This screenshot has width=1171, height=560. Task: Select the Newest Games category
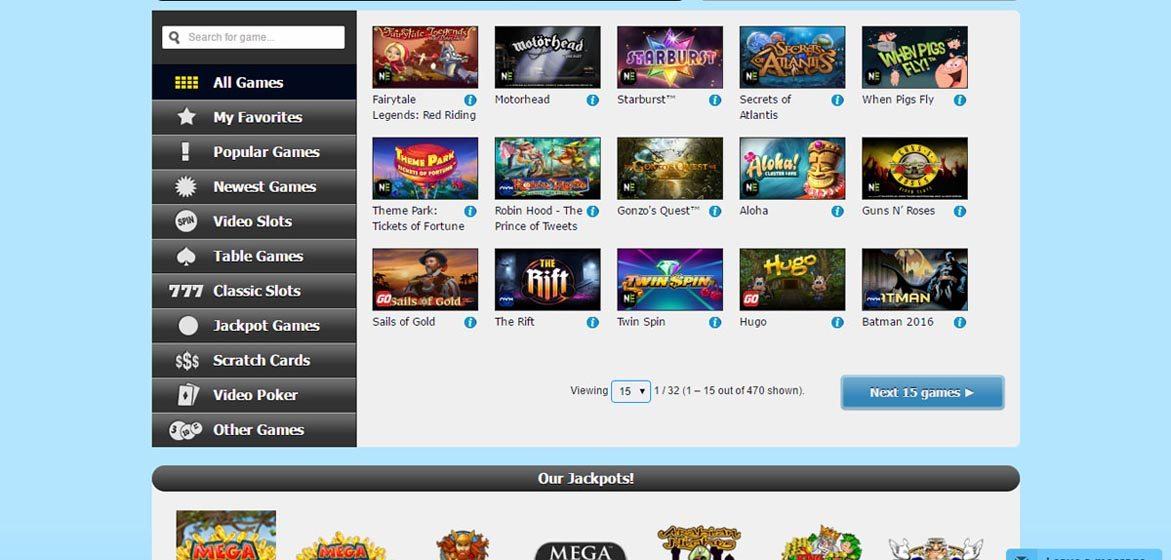pyautogui.click(x=254, y=187)
